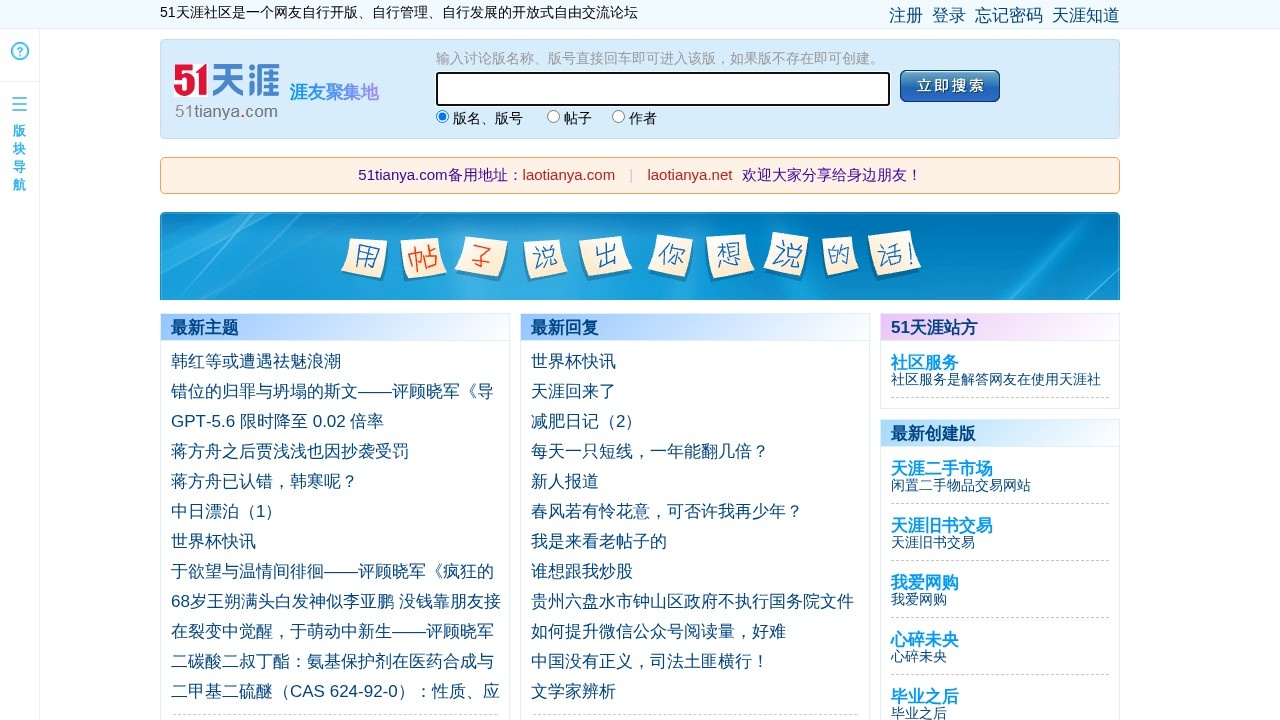
Task: Open the 忘记密码 link
Action: (1009, 15)
